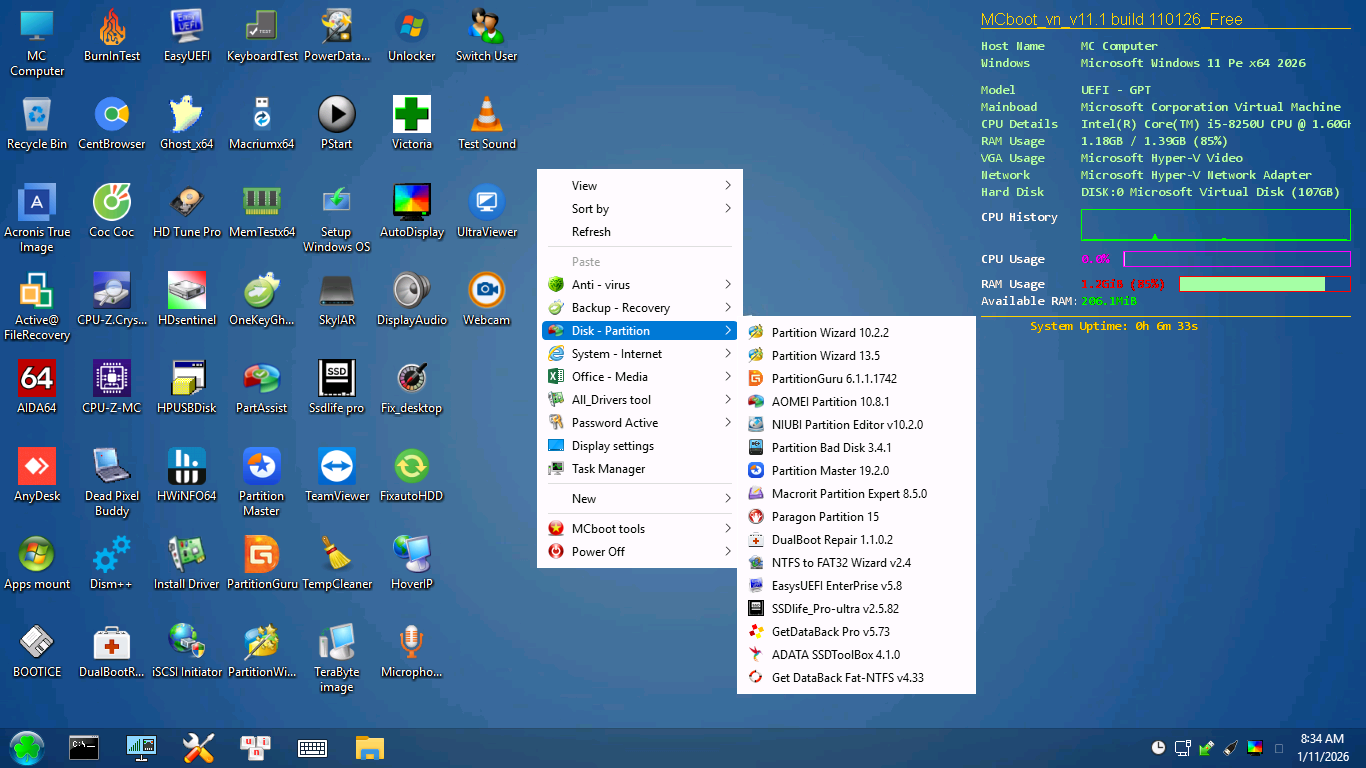Open the display color tray icon
The height and width of the screenshot is (768, 1366).
[x=1254, y=747]
